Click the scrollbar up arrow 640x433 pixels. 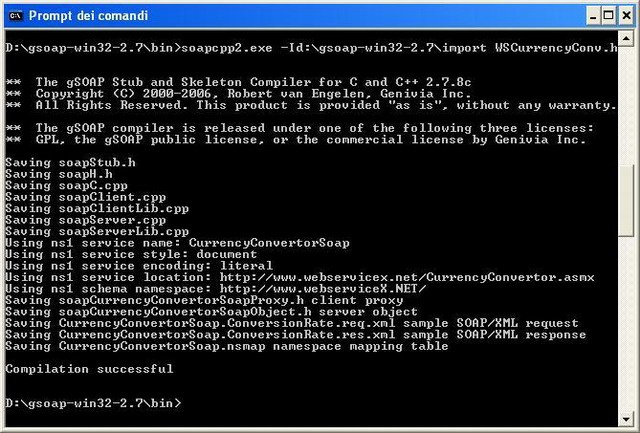[626, 38]
